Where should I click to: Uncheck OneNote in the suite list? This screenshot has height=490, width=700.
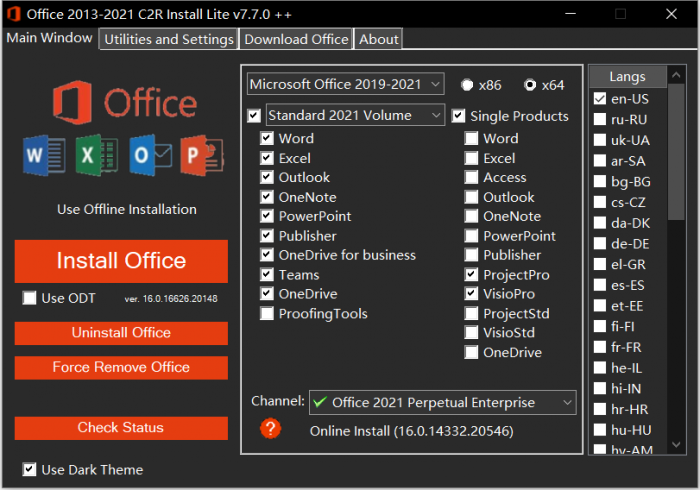pyautogui.click(x=267, y=197)
